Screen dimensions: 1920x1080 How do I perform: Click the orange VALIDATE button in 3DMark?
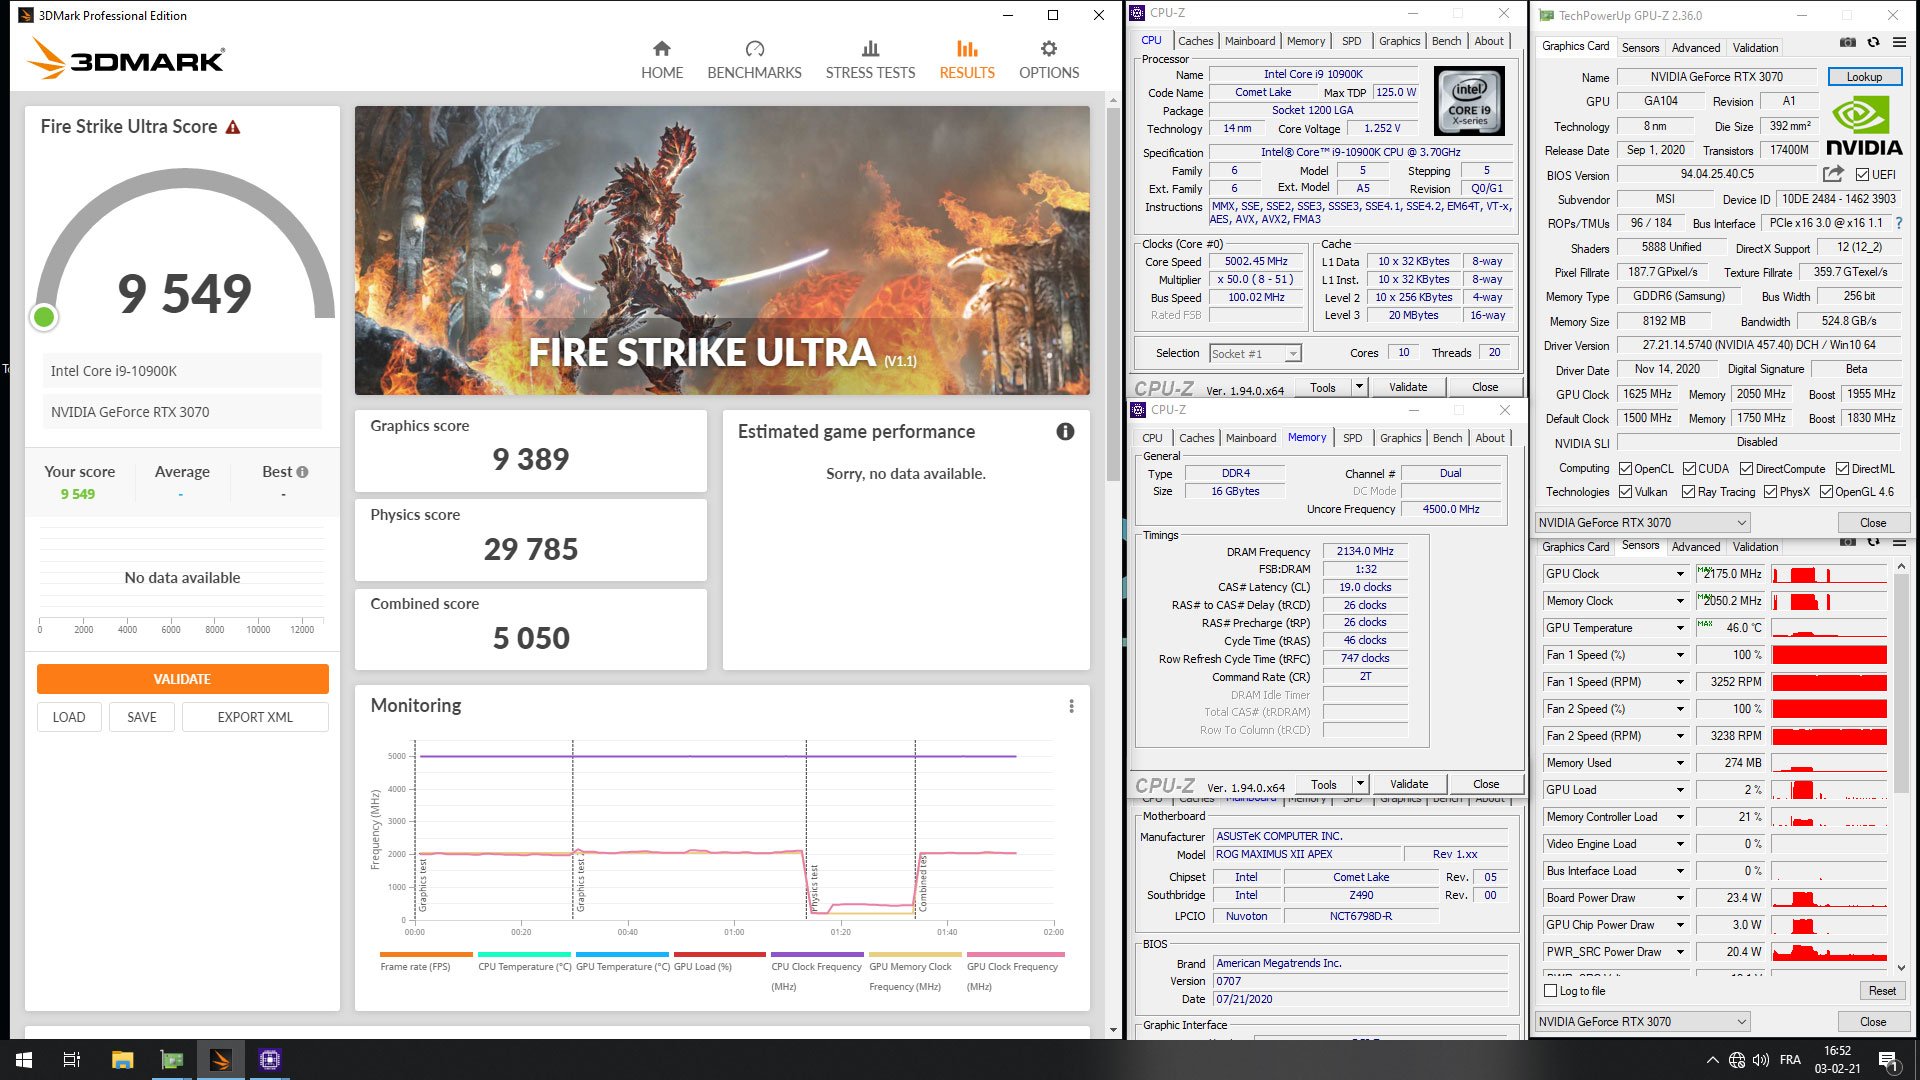point(182,679)
